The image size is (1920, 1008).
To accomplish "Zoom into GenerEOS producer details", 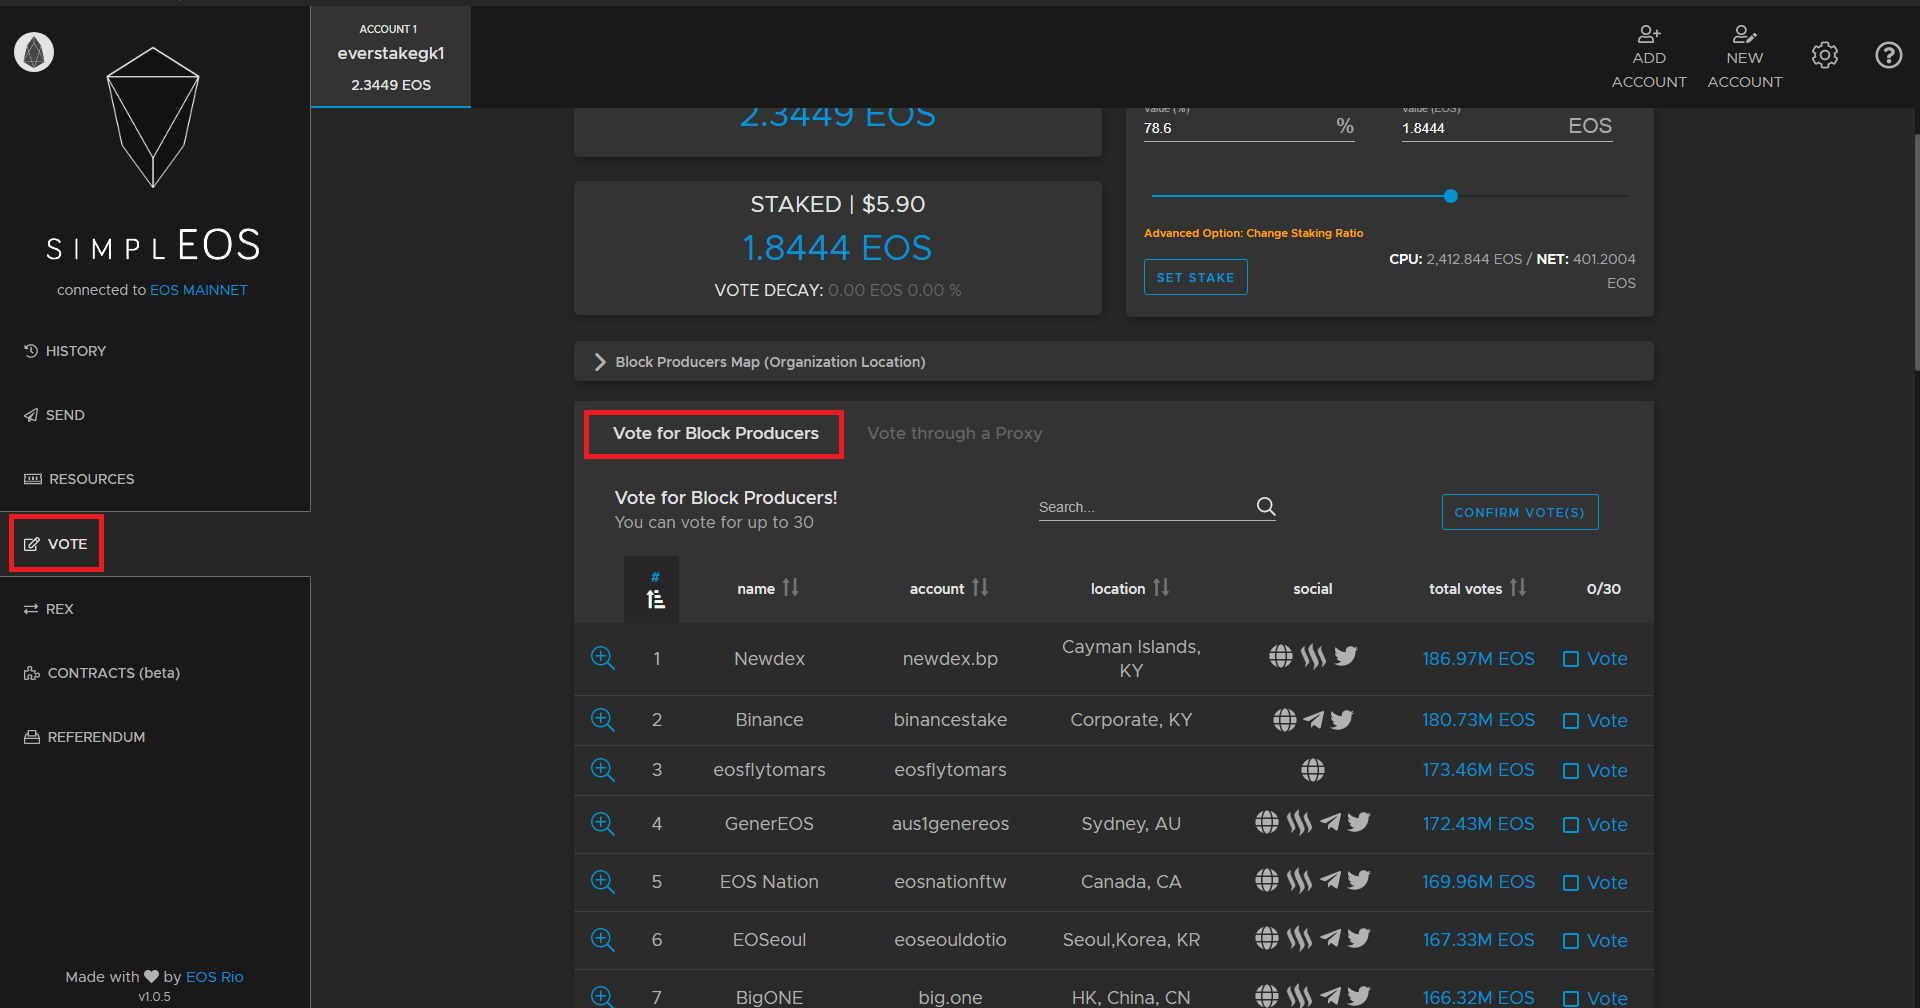I will [x=602, y=824].
